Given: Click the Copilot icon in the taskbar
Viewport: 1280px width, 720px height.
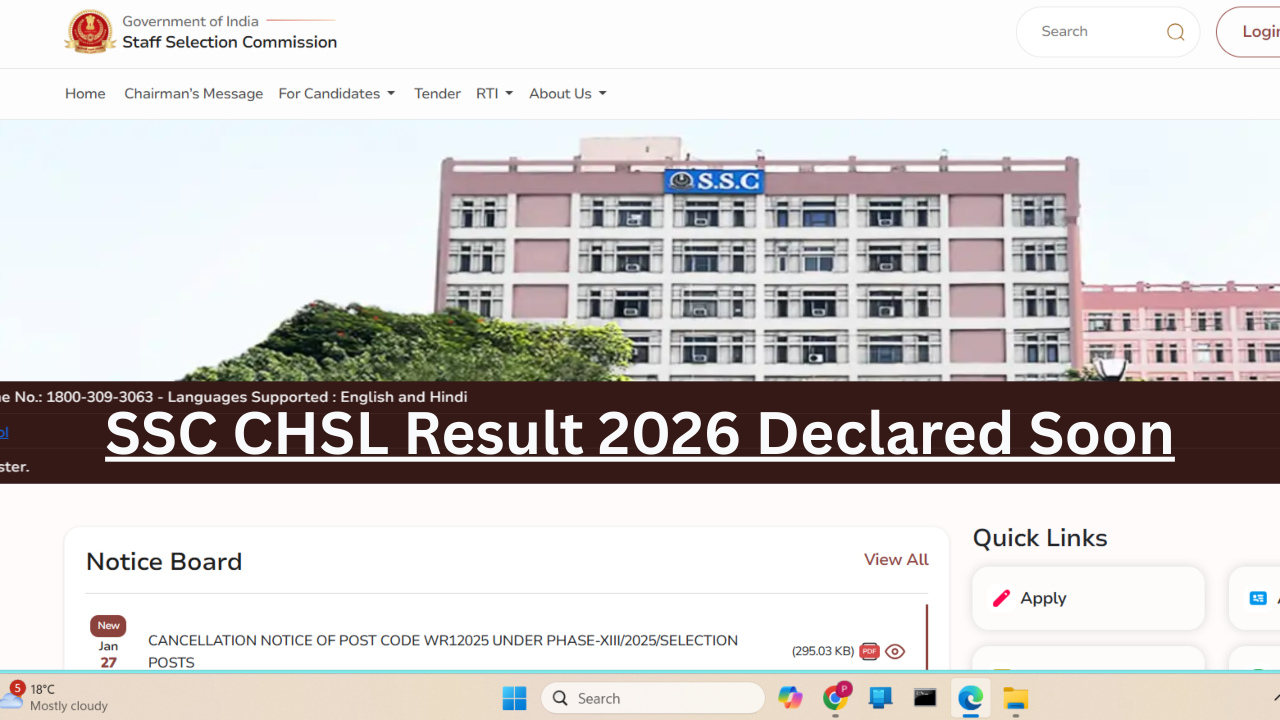Looking at the screenshot, I should click(x=790, y=698).
